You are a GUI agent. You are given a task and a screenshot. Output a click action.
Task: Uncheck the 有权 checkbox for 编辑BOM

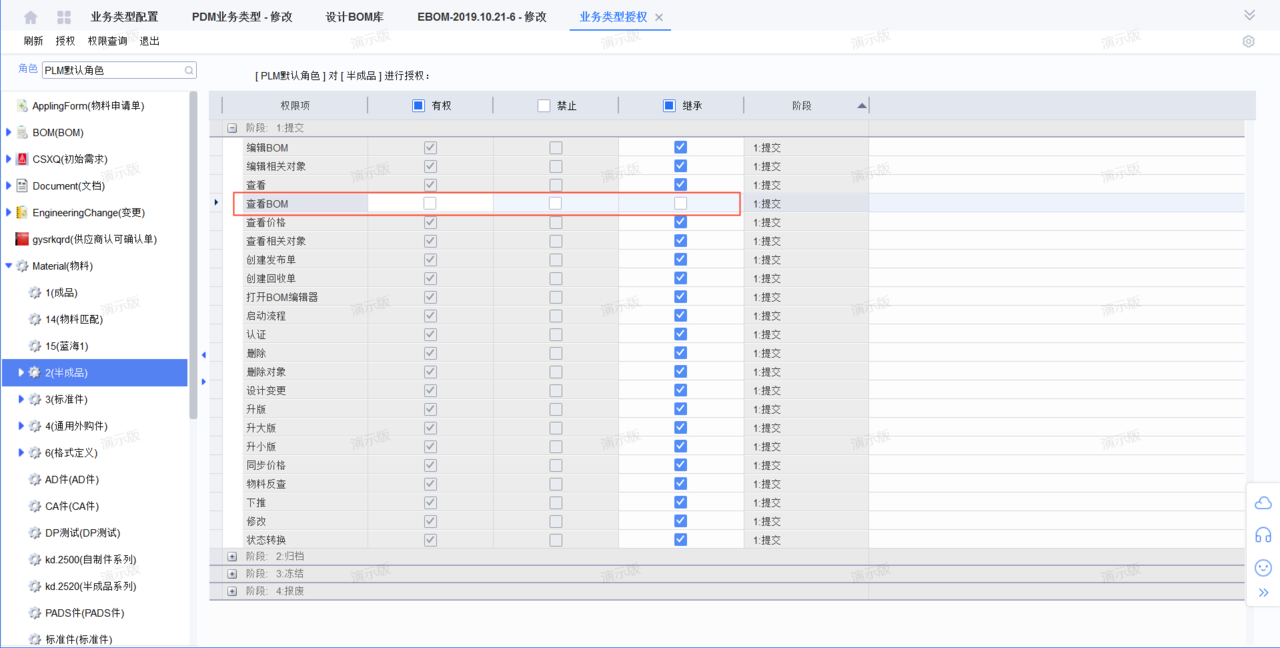tap(430, 146)
